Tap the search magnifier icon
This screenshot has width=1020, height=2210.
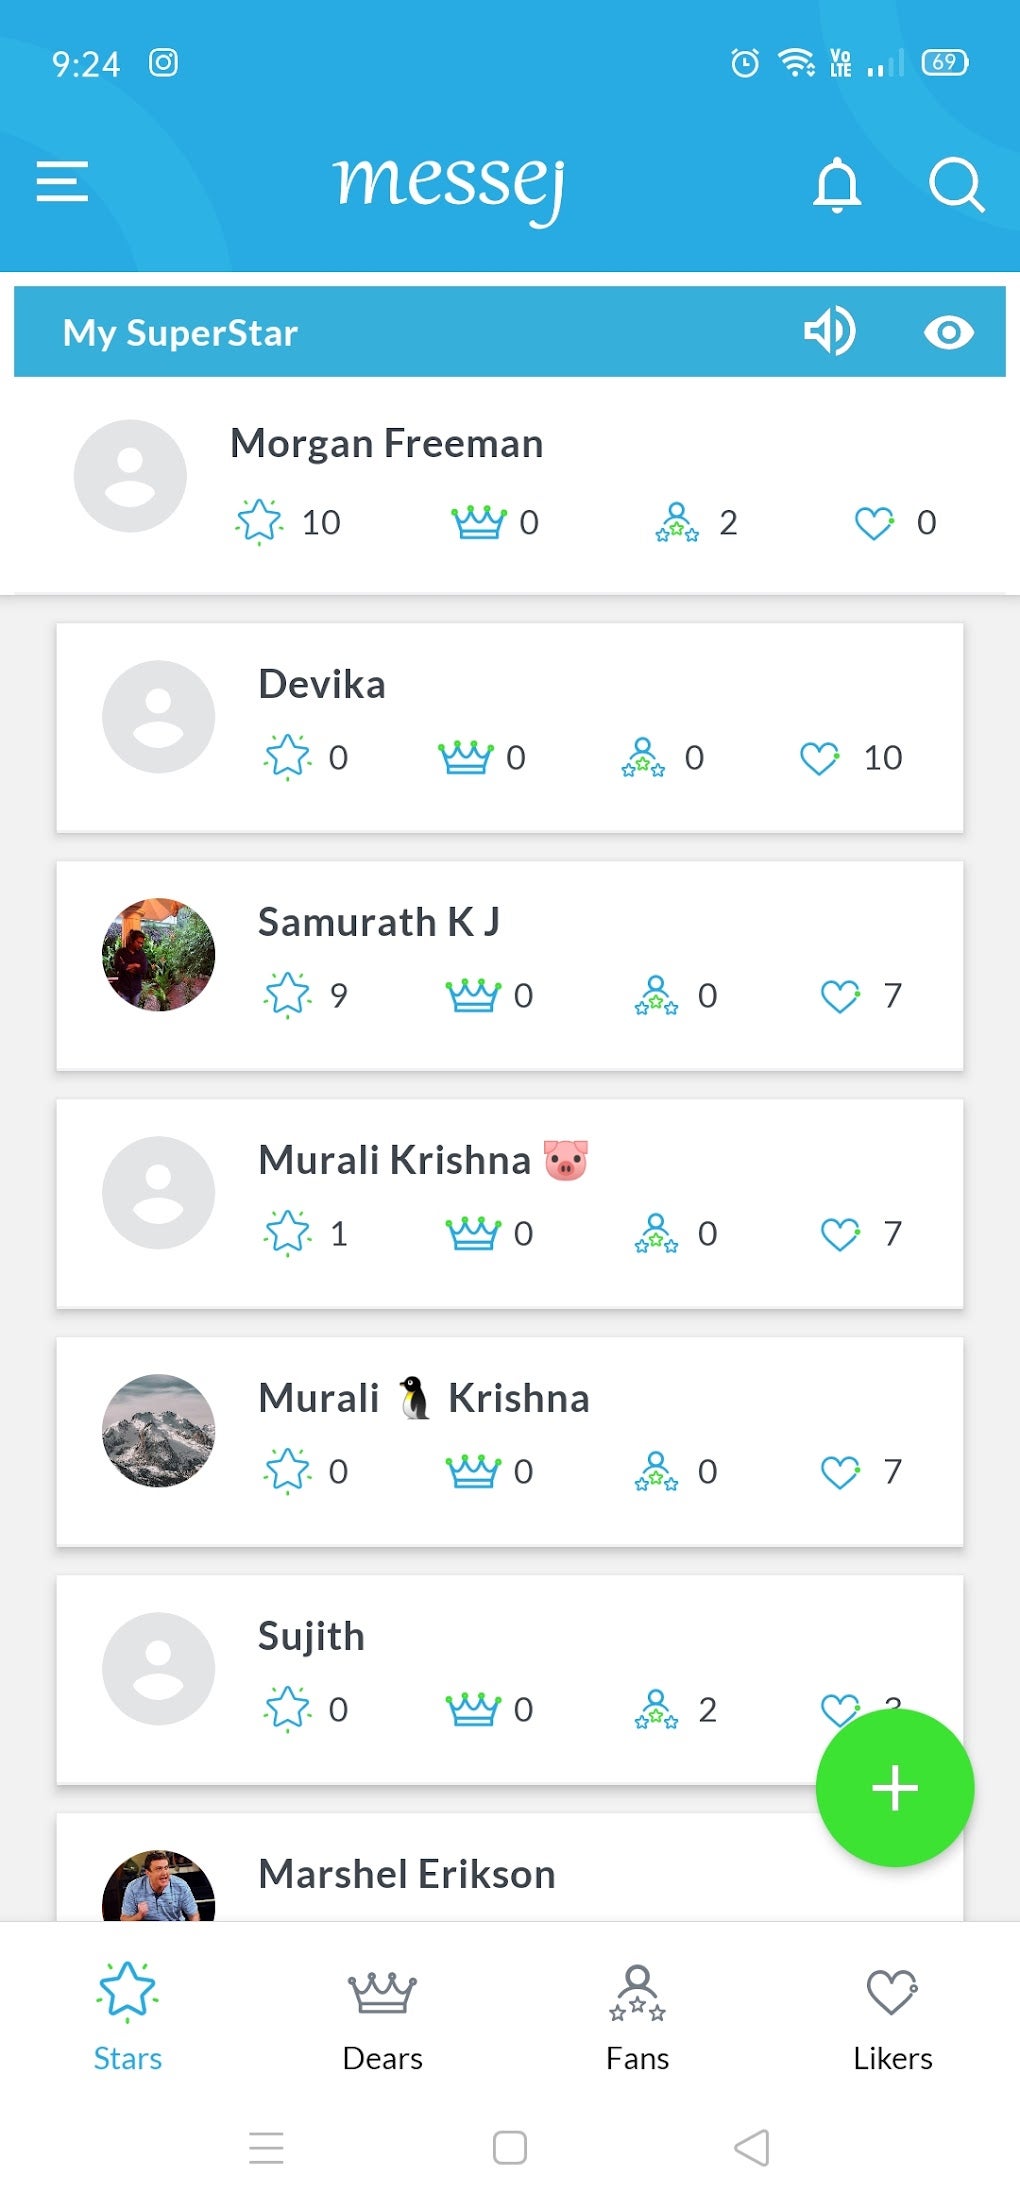click(x=956, y=184)
